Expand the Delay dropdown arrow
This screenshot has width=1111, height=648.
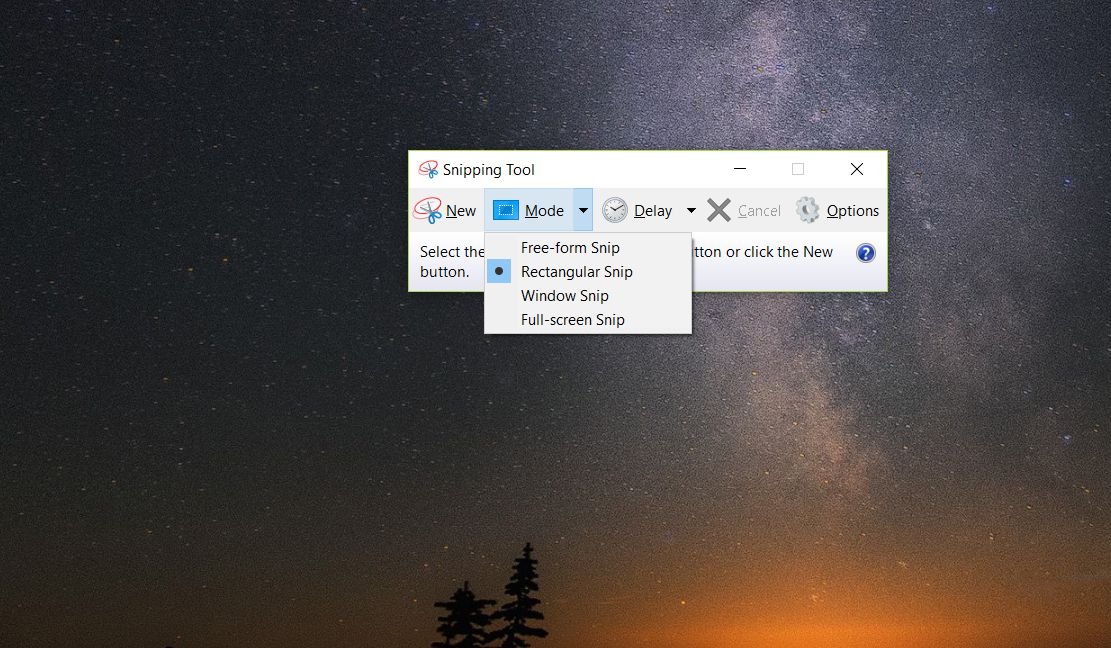tap(691, 211)
